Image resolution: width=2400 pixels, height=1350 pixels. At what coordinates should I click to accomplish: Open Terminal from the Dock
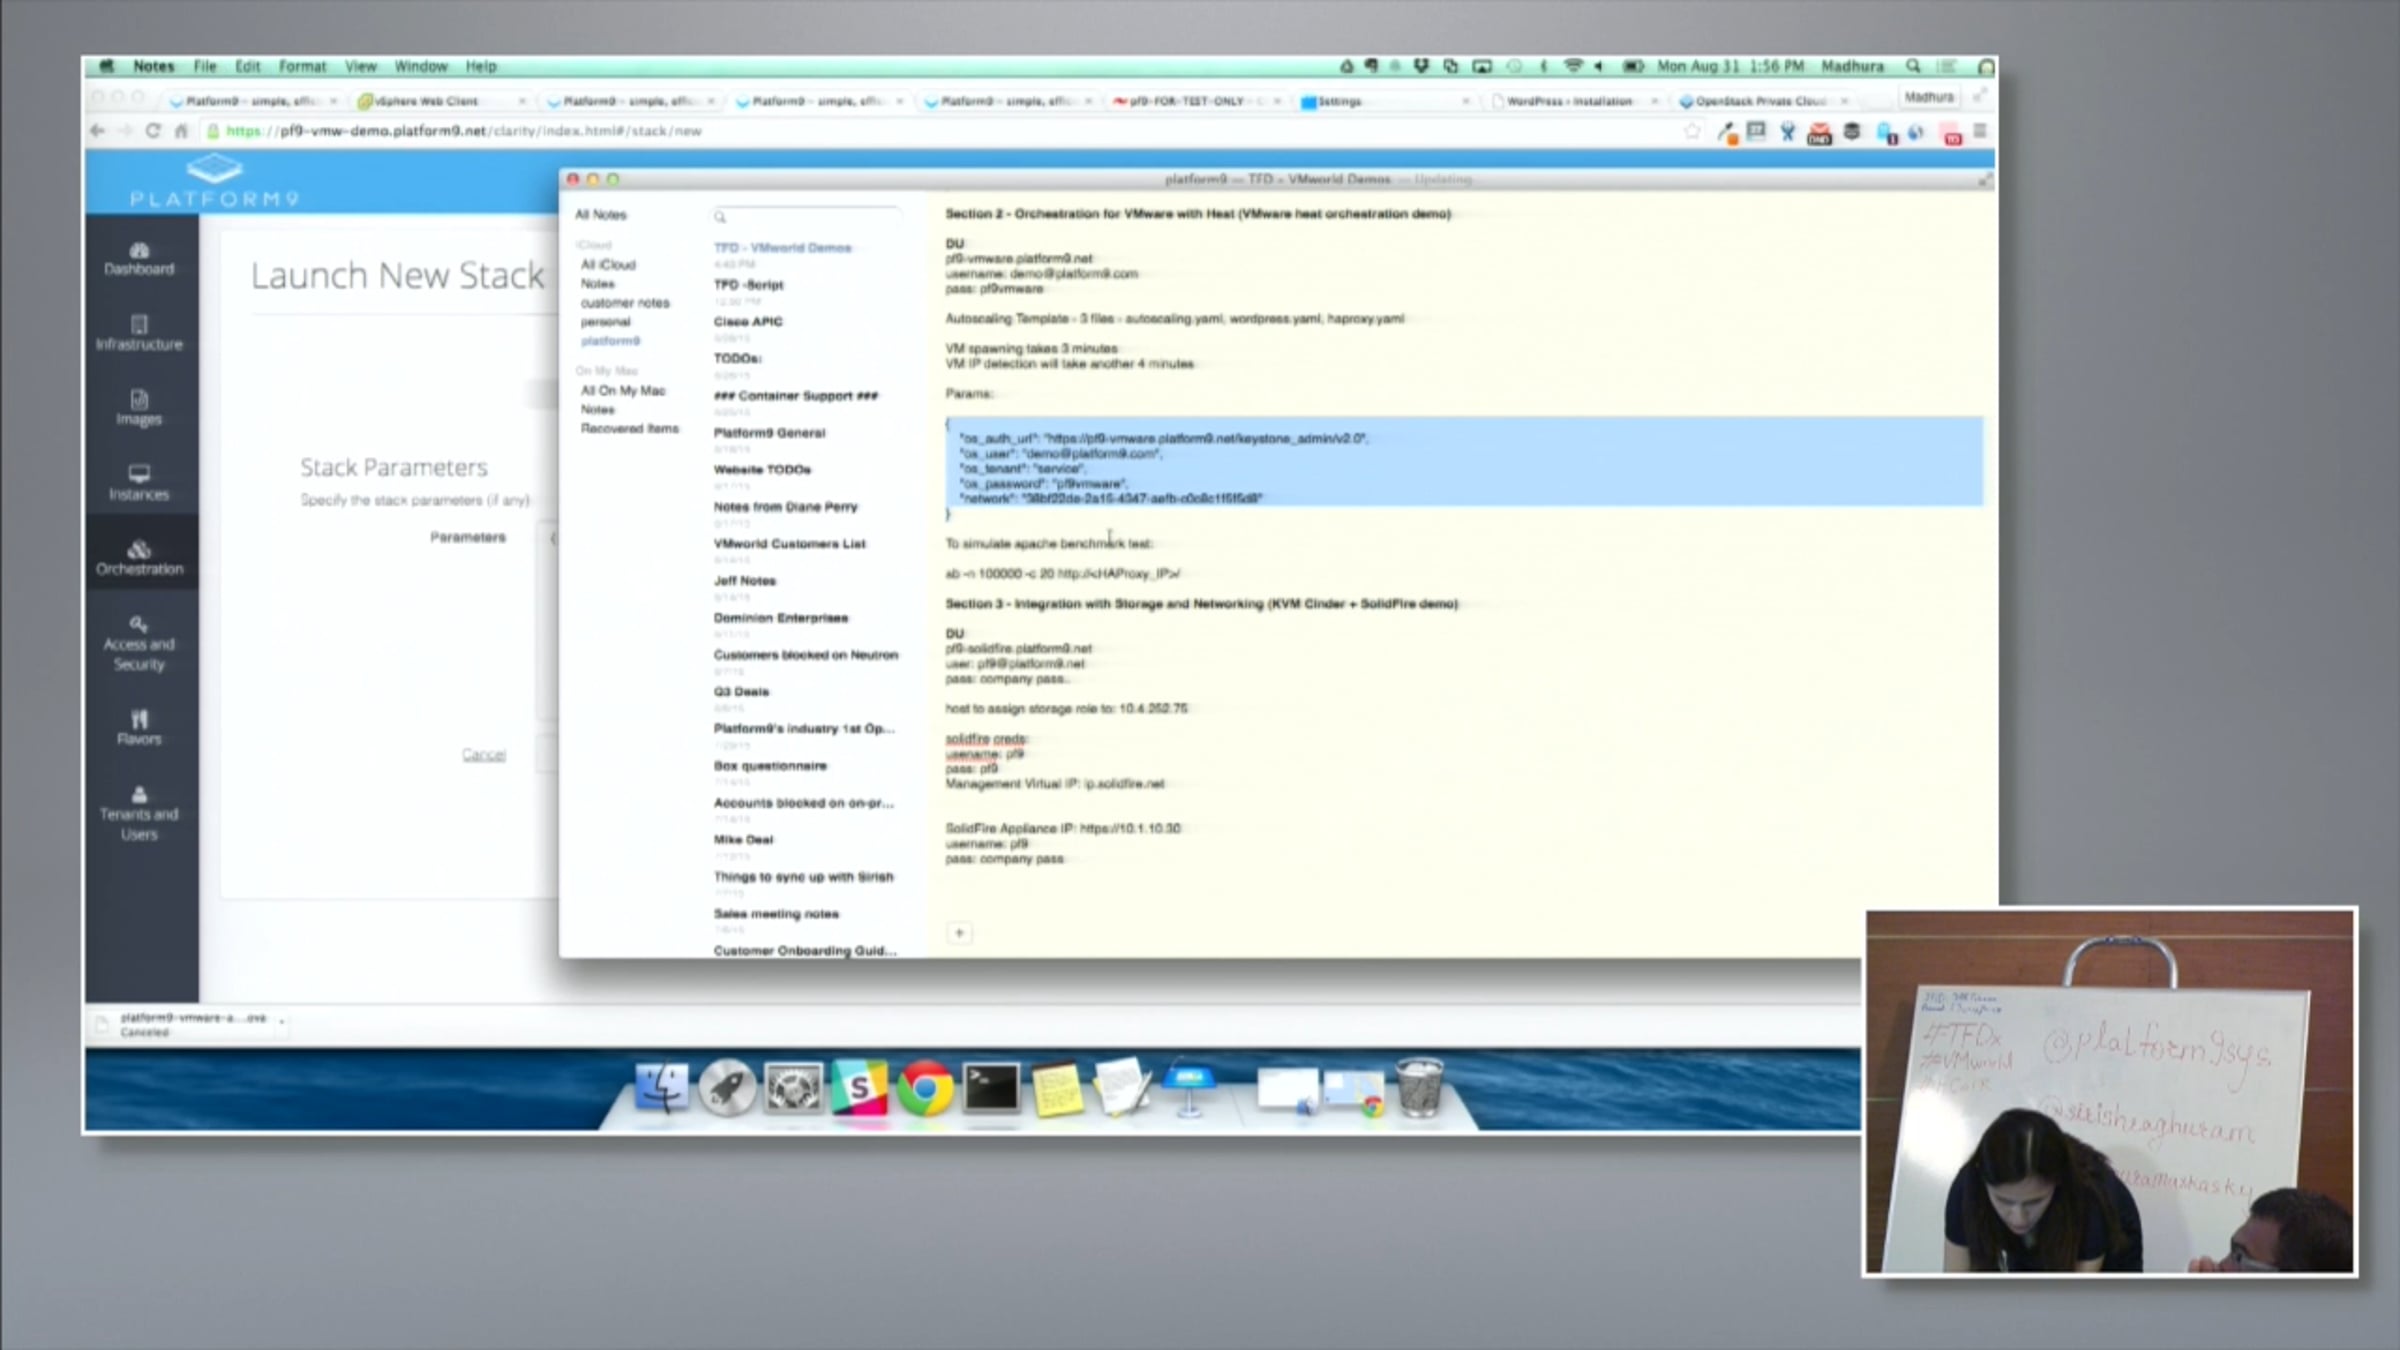tap(991, 1088)
